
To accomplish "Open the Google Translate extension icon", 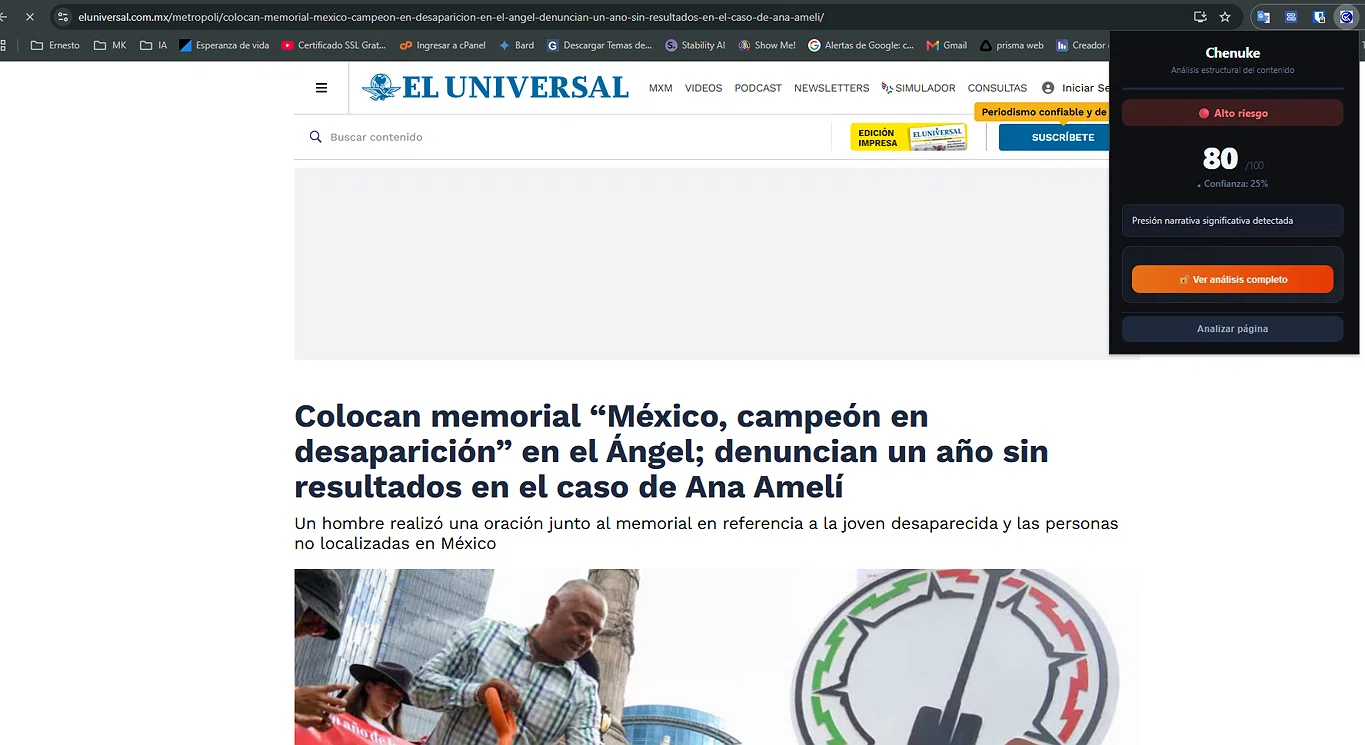I will (x=1264, y=17).
